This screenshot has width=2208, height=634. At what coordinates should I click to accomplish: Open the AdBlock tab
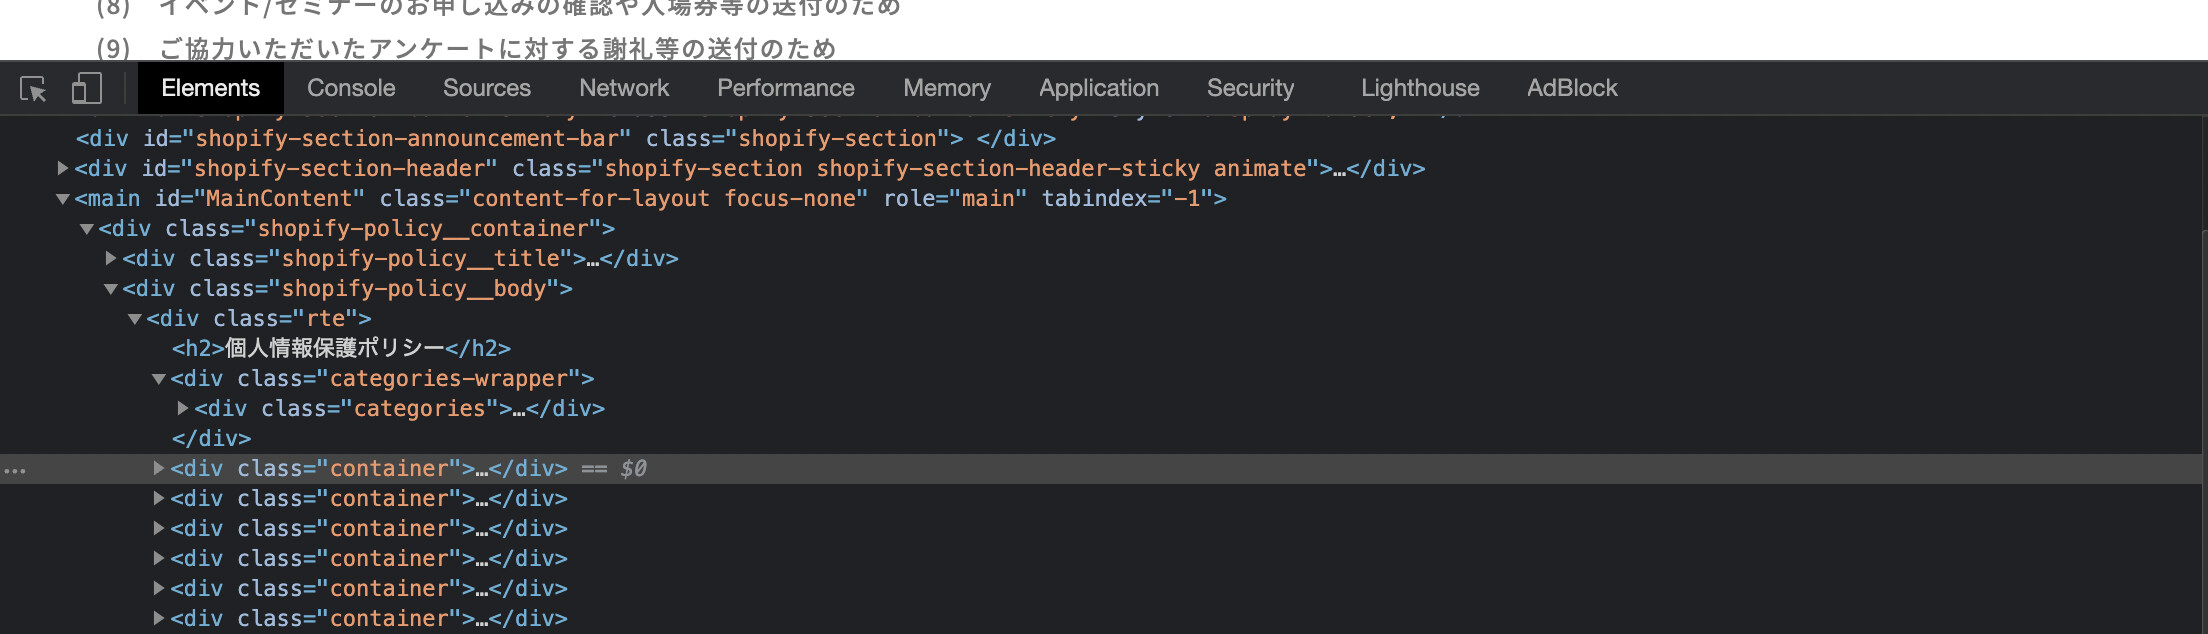1571,88
